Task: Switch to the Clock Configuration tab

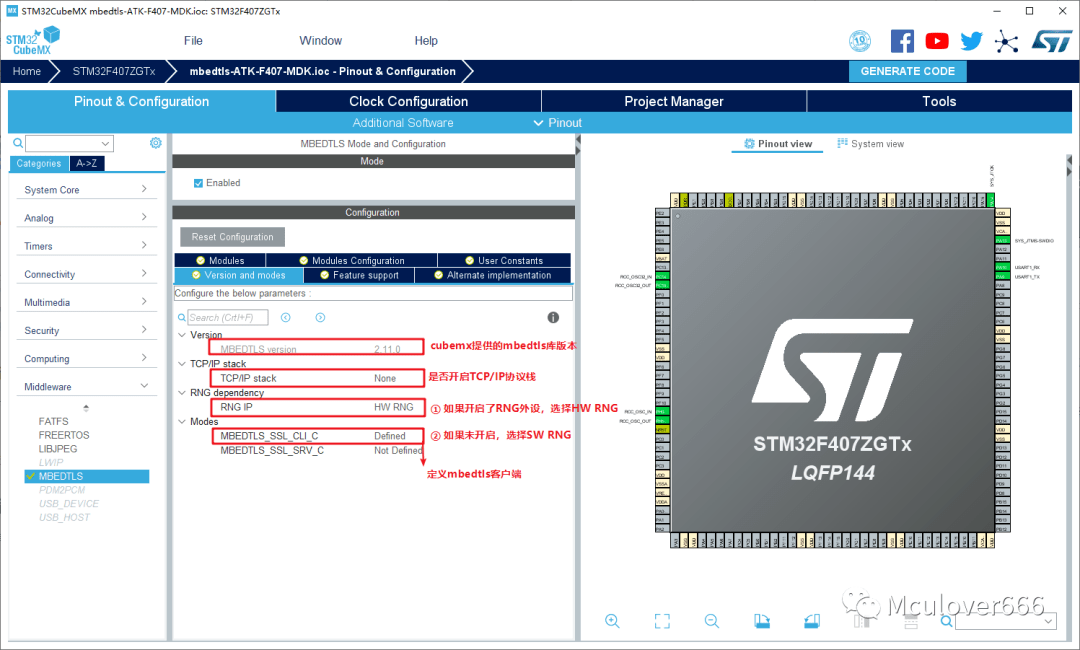Action: pos(407,100)
